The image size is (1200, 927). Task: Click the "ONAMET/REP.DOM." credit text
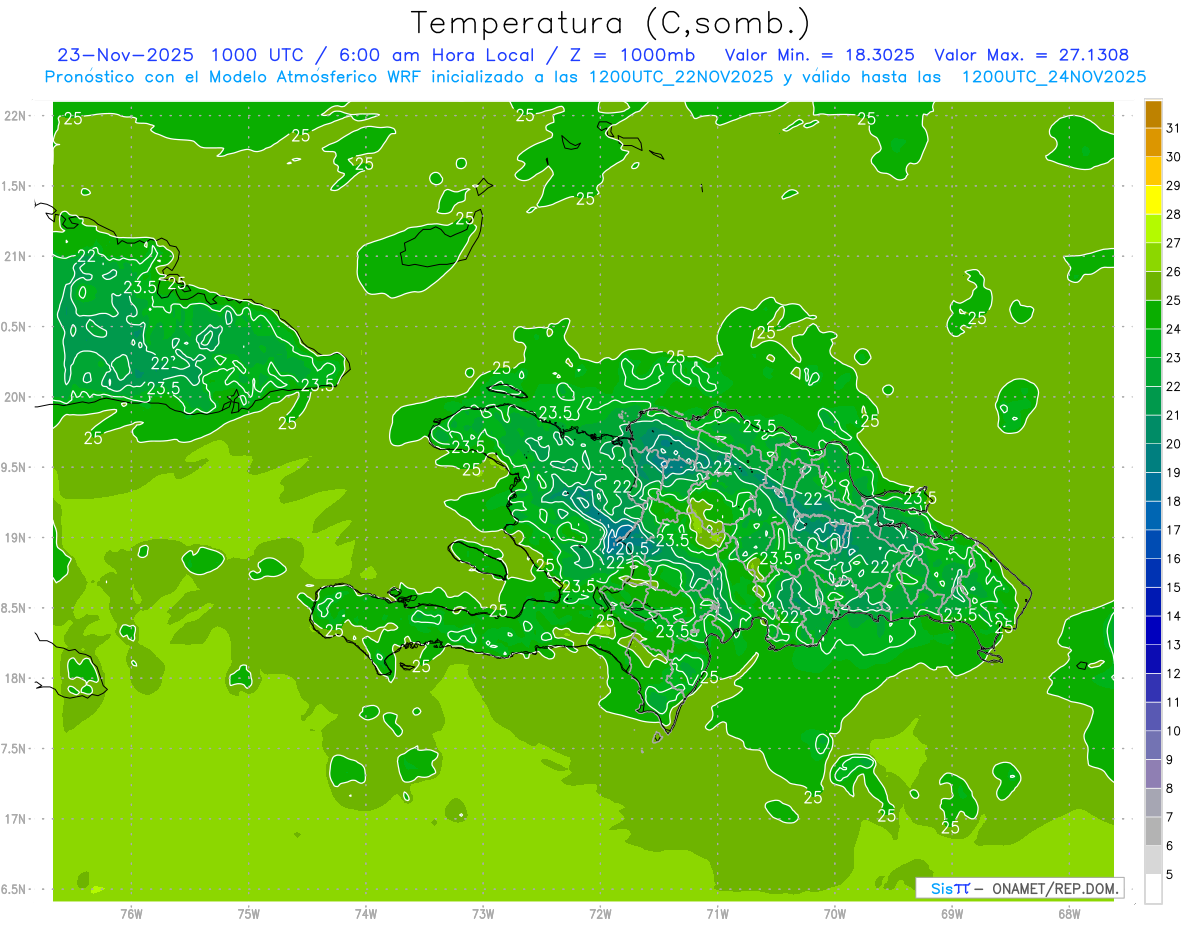click(1054, 888)
